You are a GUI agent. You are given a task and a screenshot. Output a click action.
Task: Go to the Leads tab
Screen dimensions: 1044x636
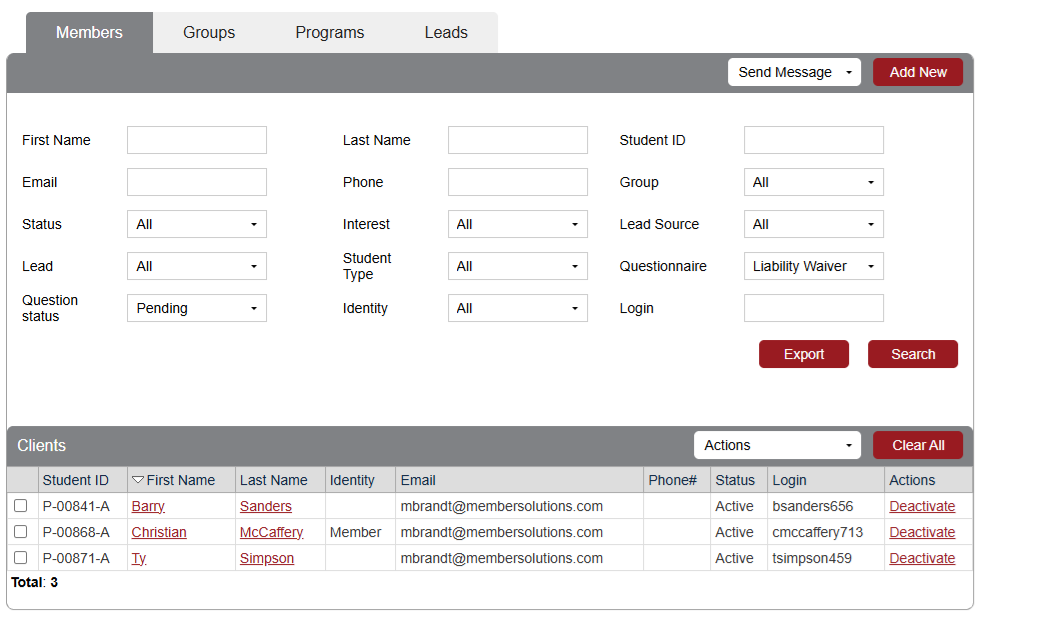point(446,32)
